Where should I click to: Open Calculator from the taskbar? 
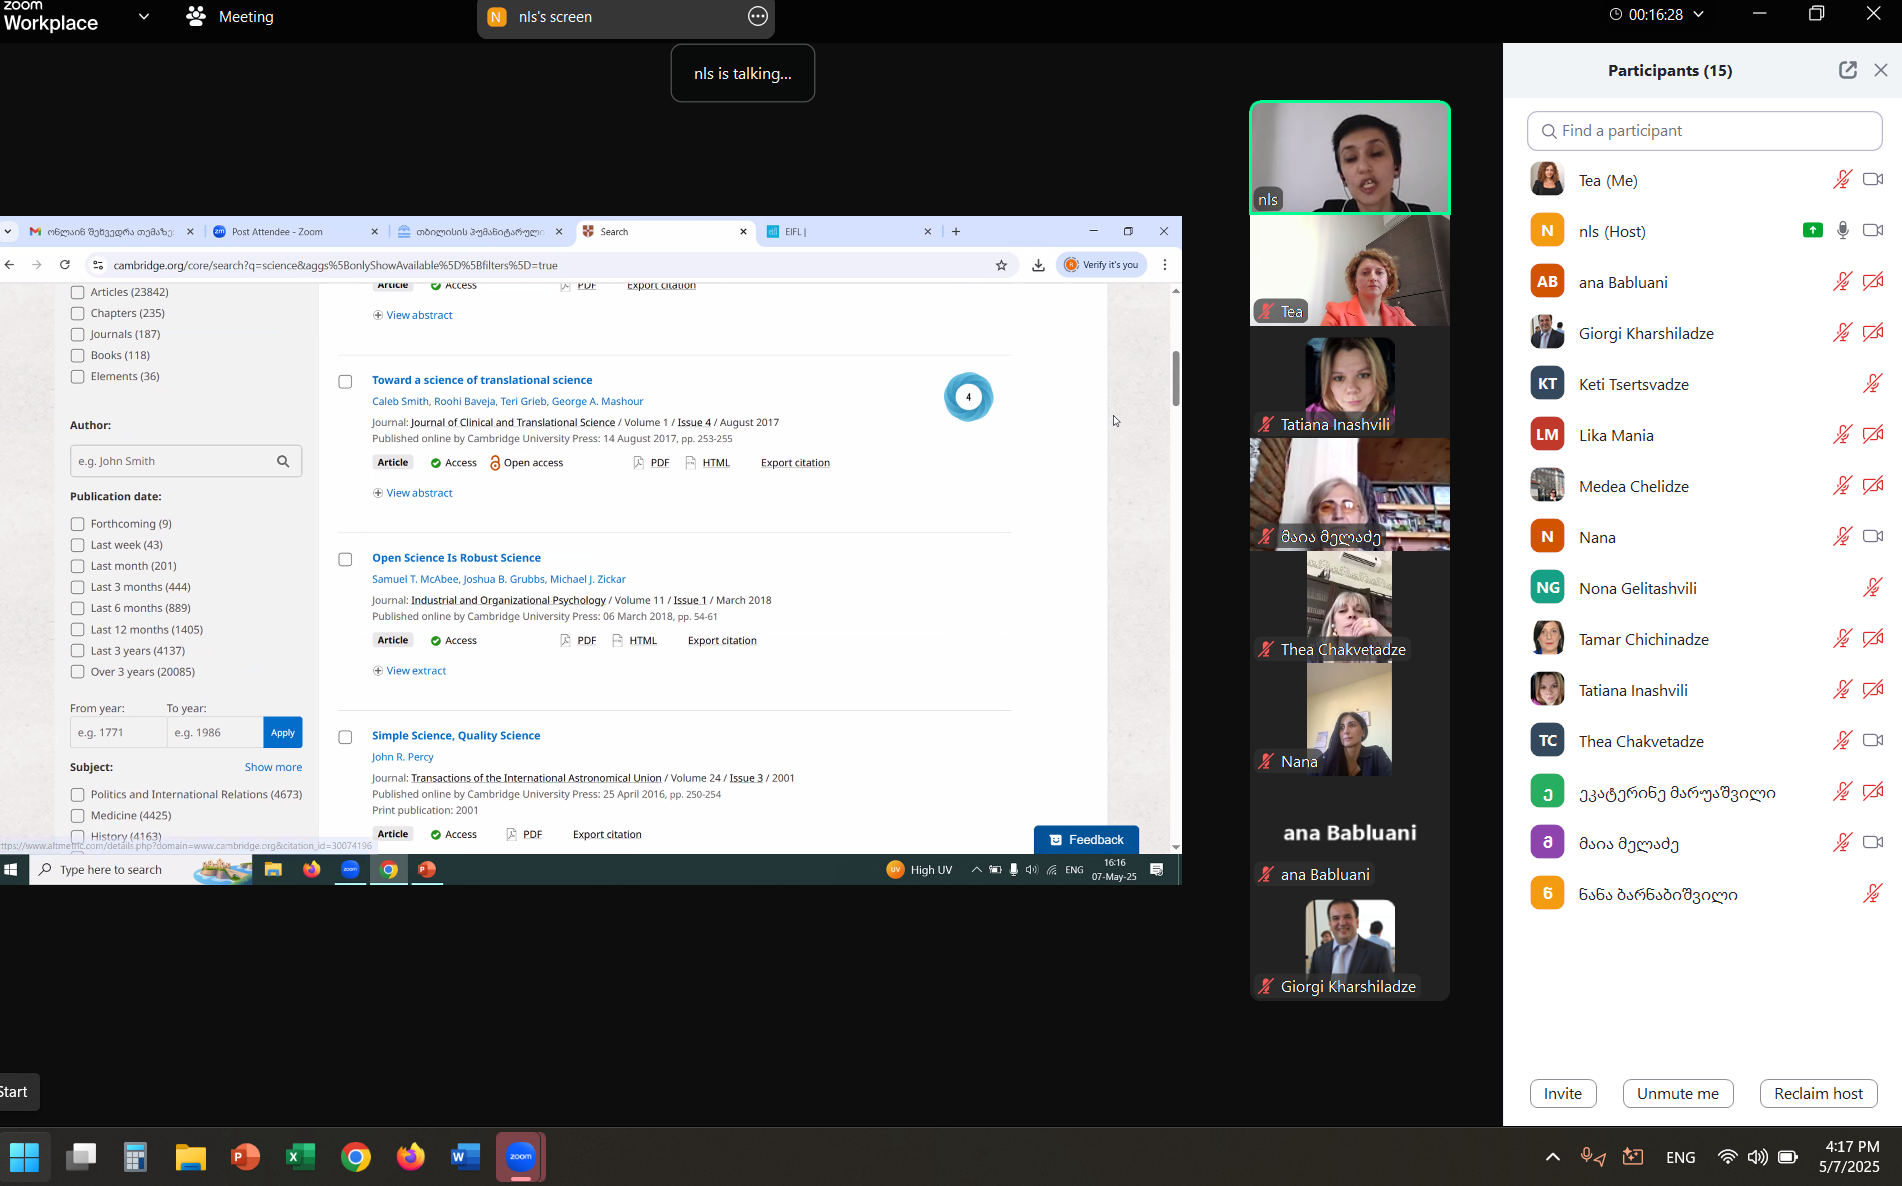coord(135,1157)
